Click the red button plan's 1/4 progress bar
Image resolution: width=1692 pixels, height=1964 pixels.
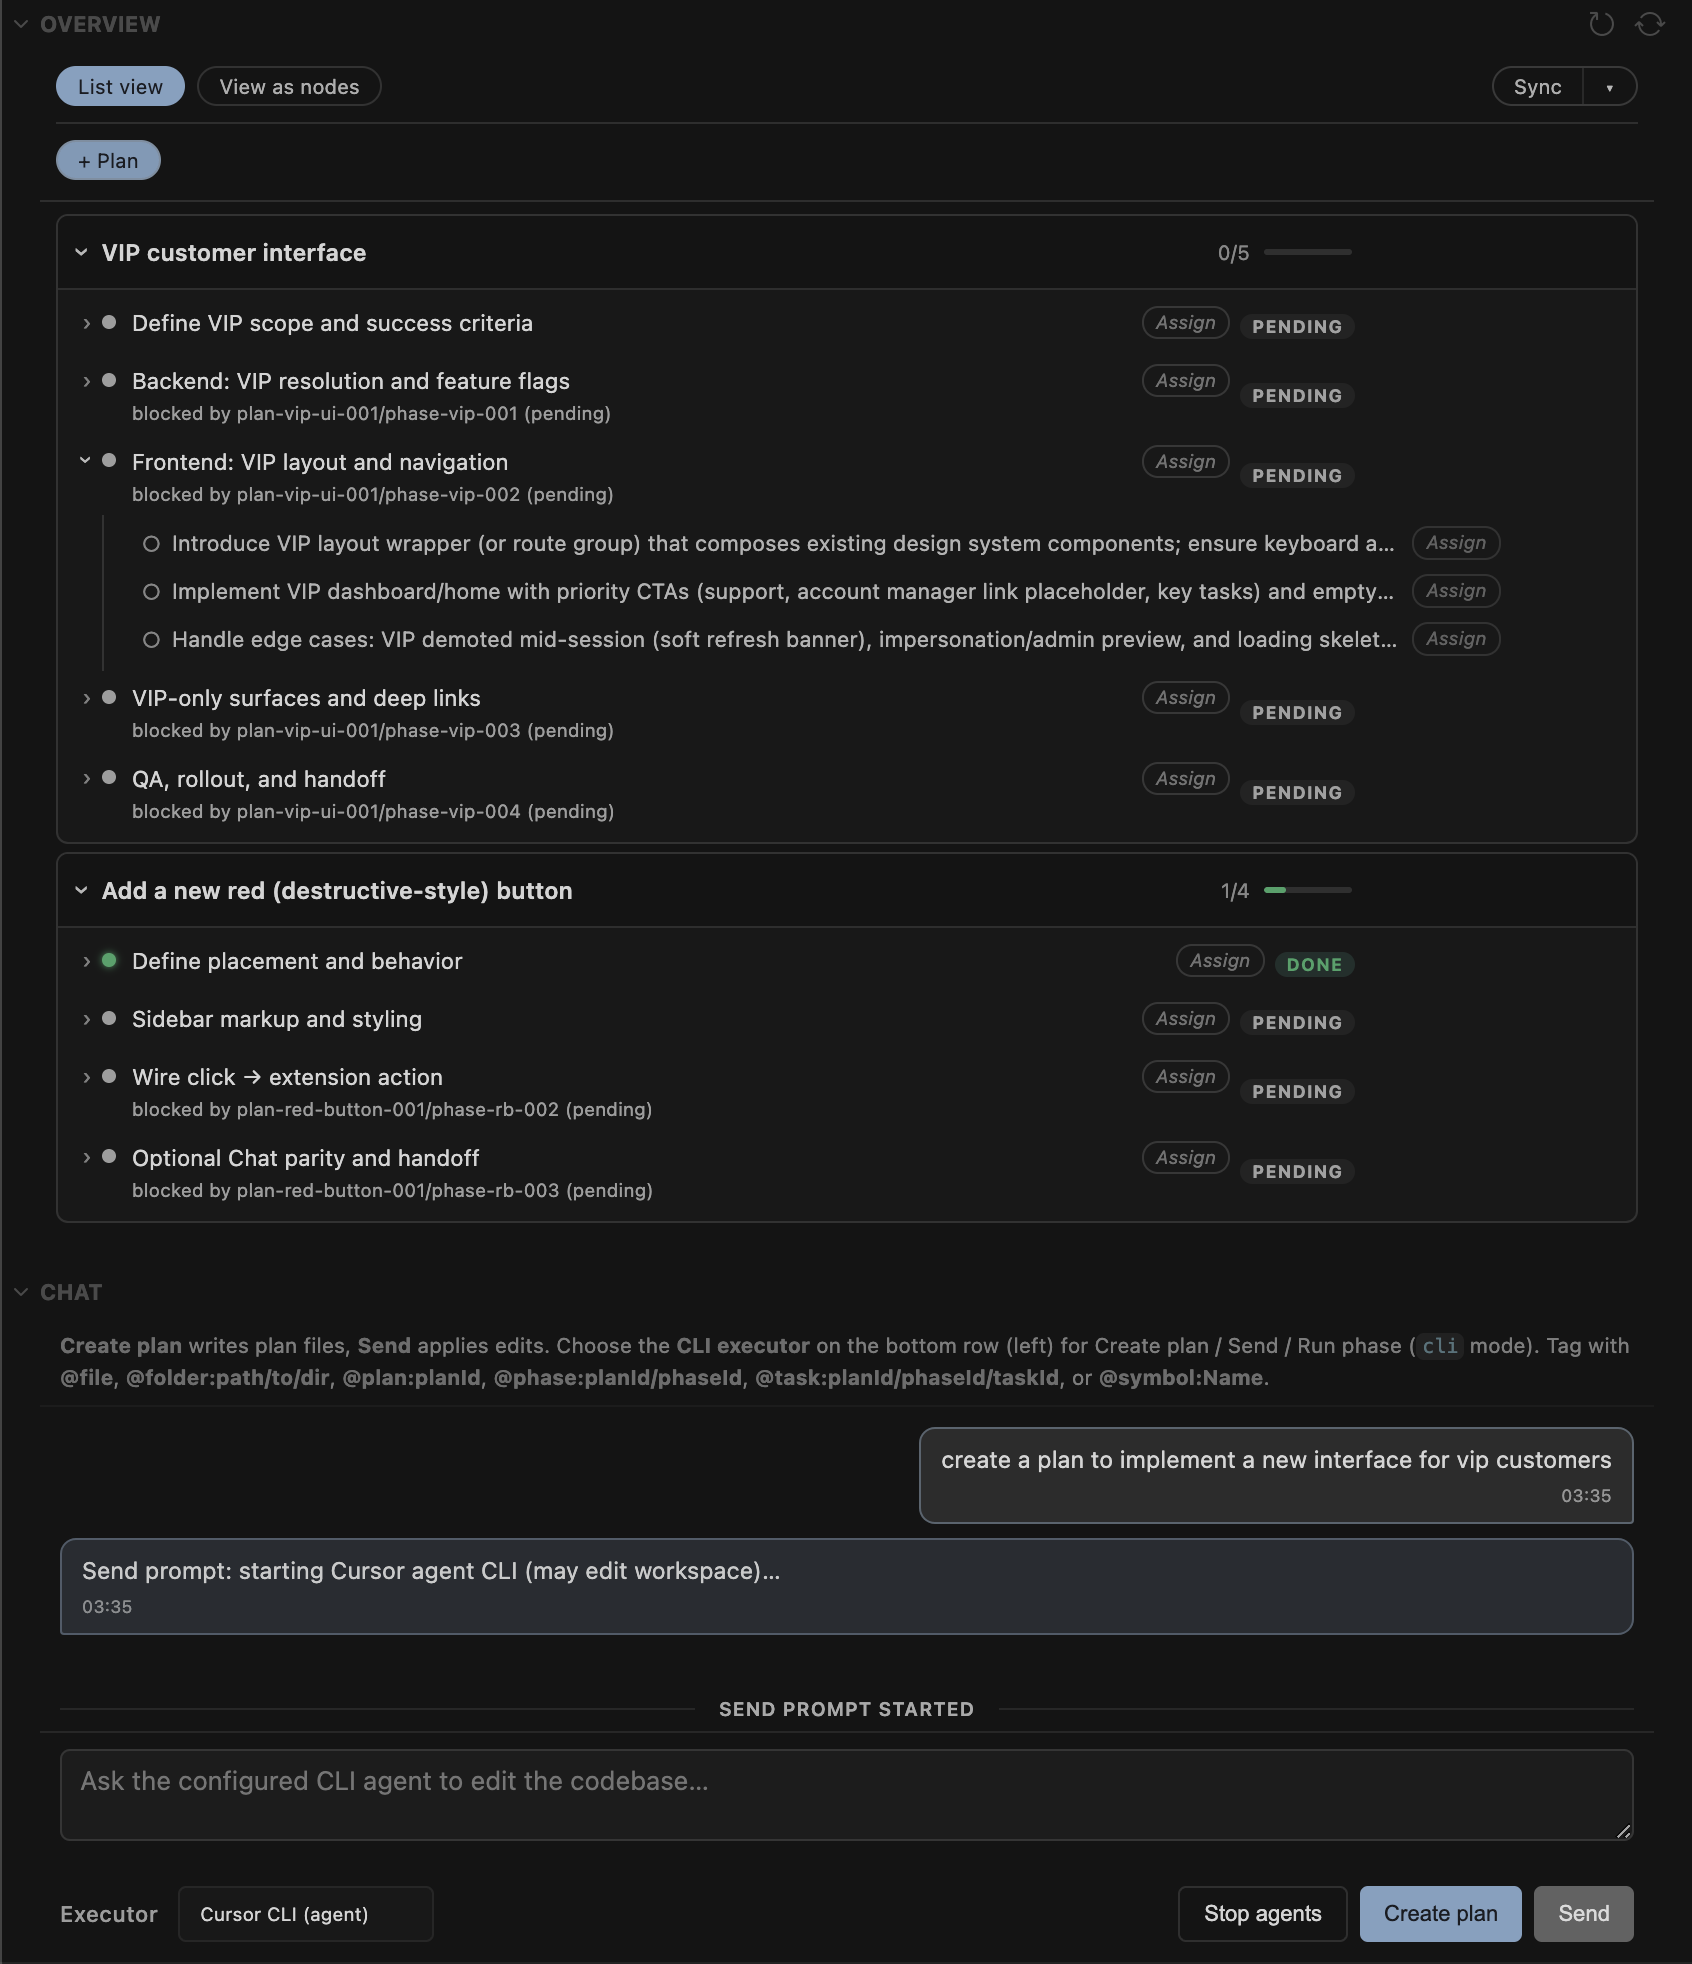(1307, 890)
